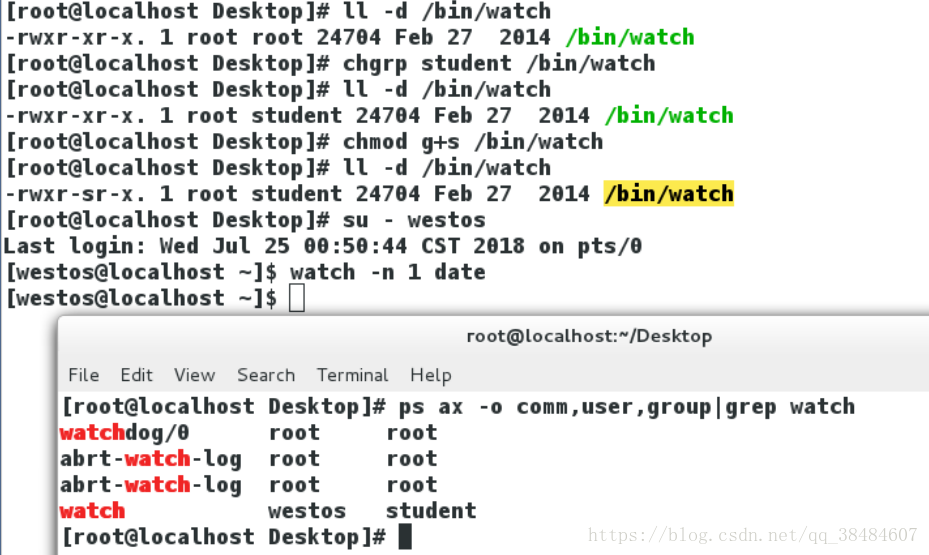Click the cursor at root Desktop prompt

tap(405, 537)
